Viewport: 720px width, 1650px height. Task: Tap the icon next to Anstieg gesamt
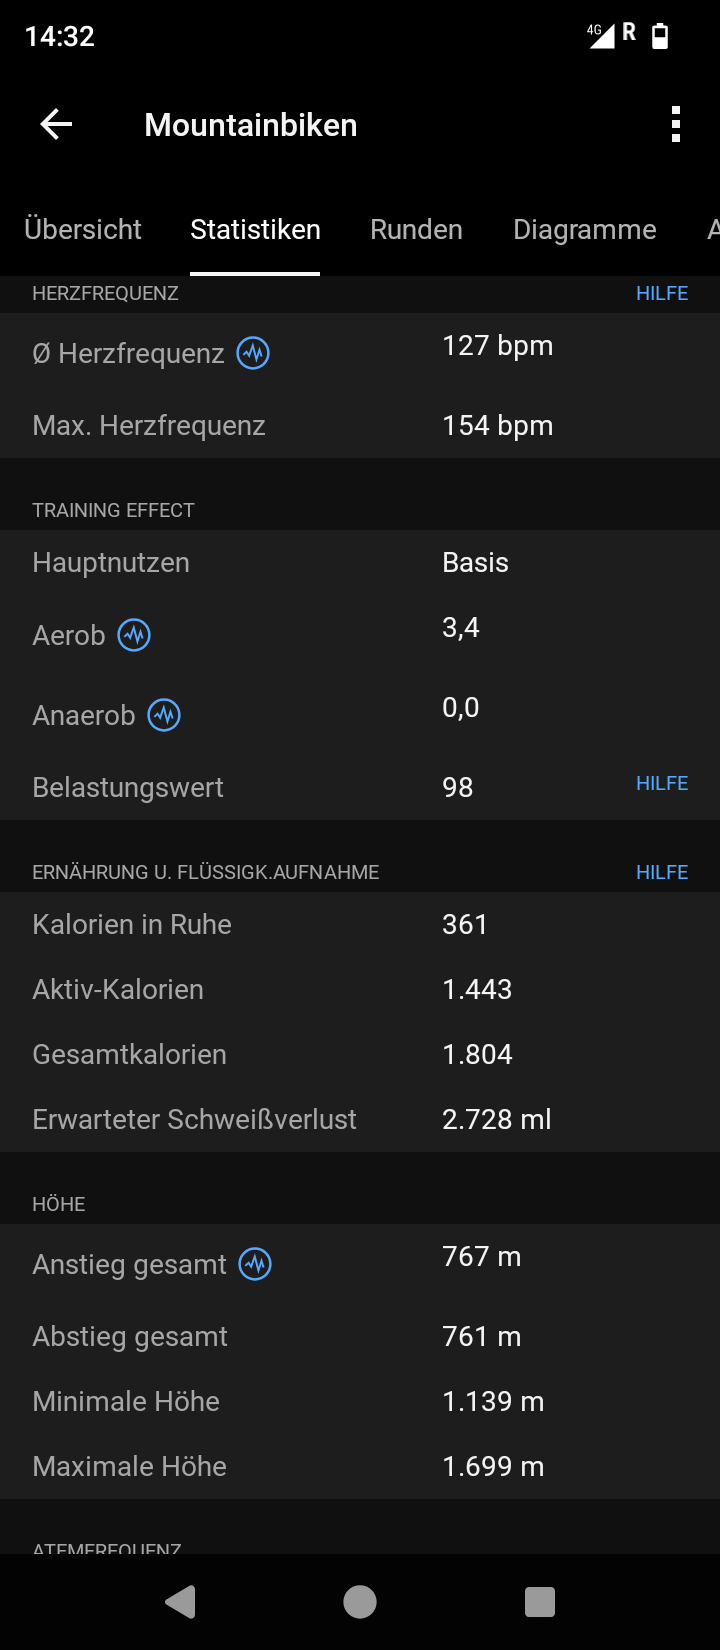pos(255,1264)
